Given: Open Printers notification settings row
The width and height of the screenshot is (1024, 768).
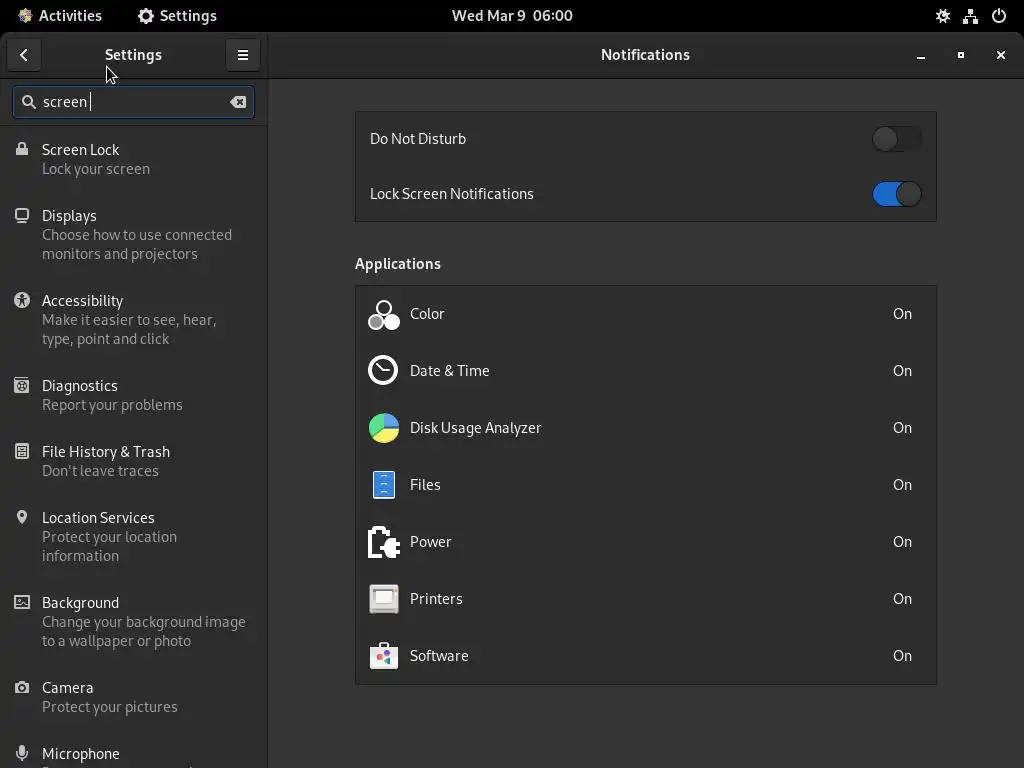Looking at the screenshot, I should click(x=645, y=599).
